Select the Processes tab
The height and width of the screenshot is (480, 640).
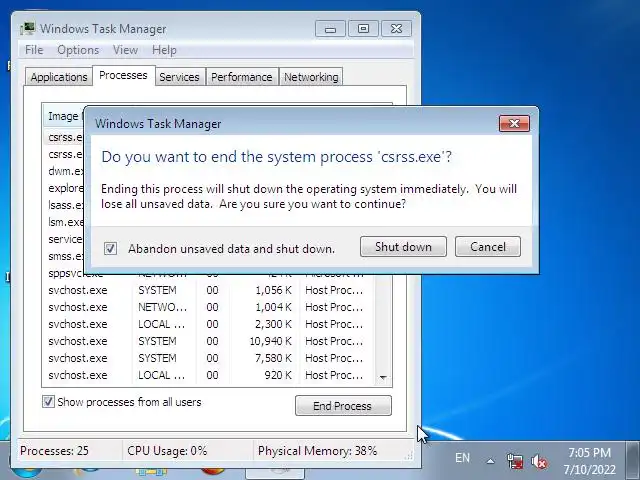[123, 76]
